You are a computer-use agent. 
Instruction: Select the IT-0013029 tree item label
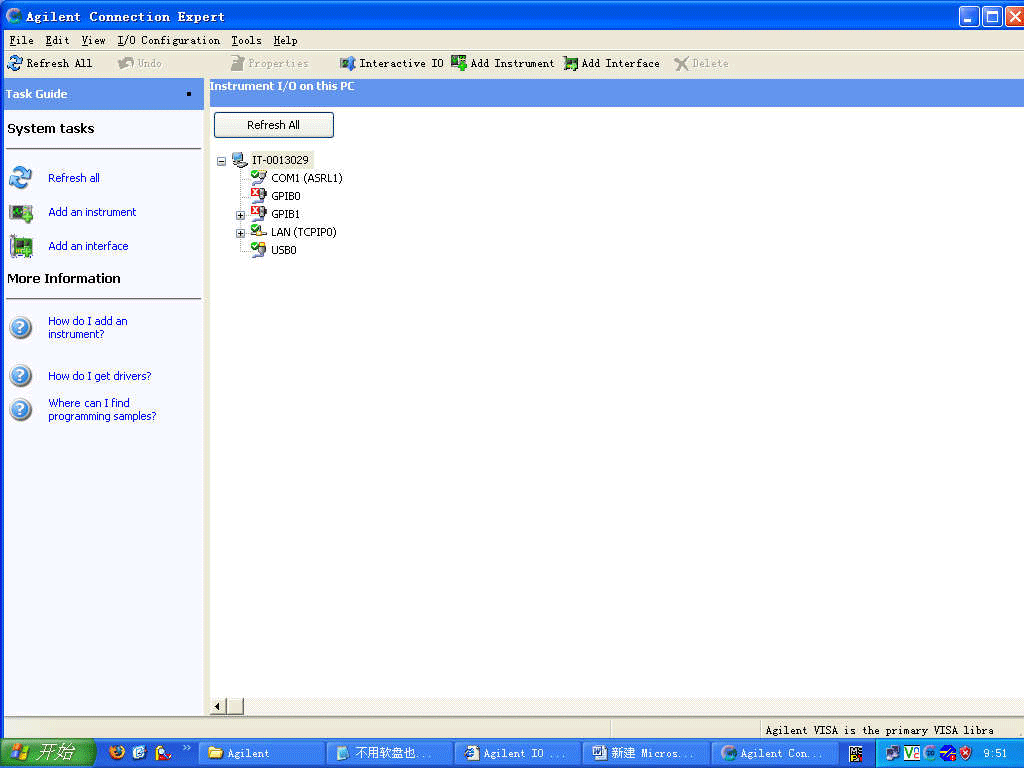tap(280, 160)
